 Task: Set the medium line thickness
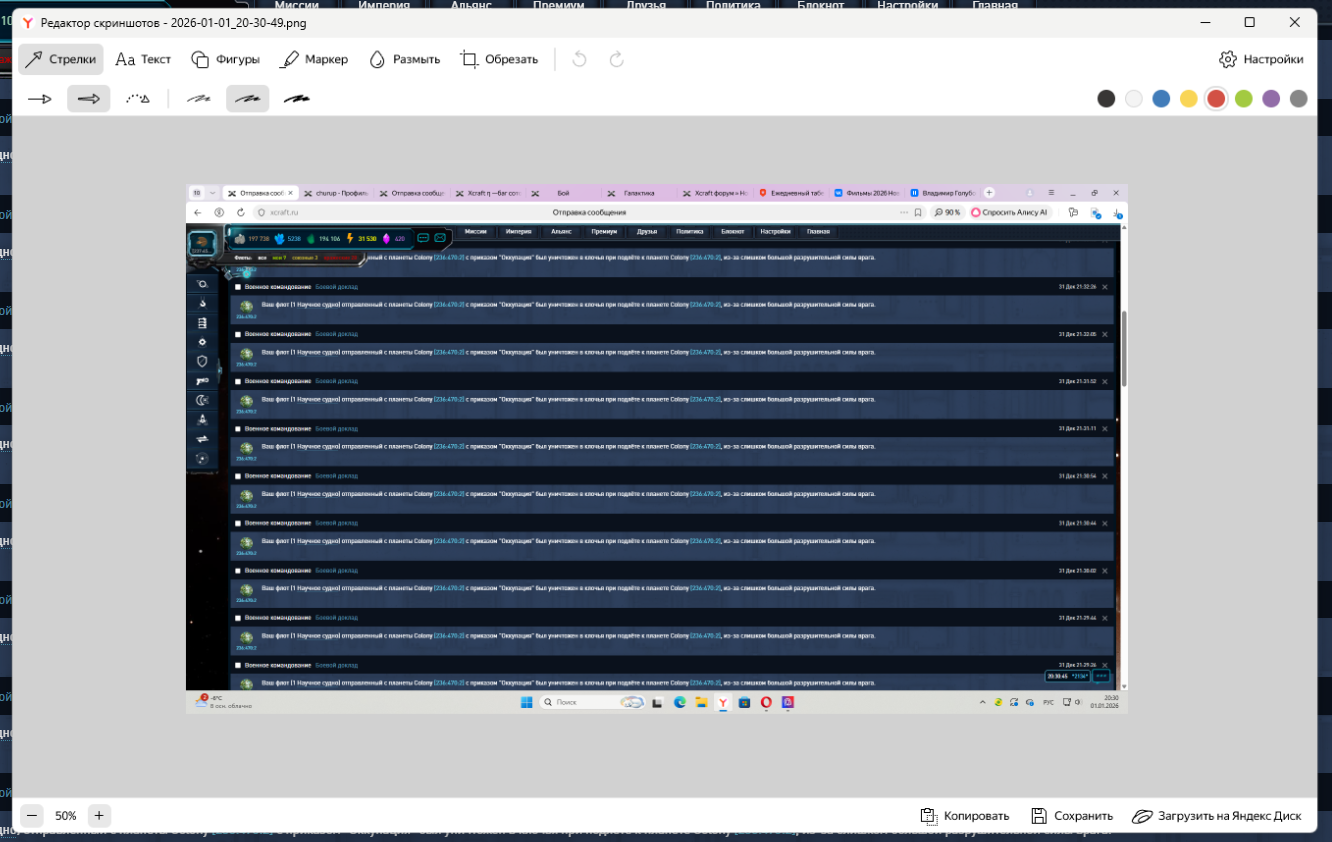247,98
